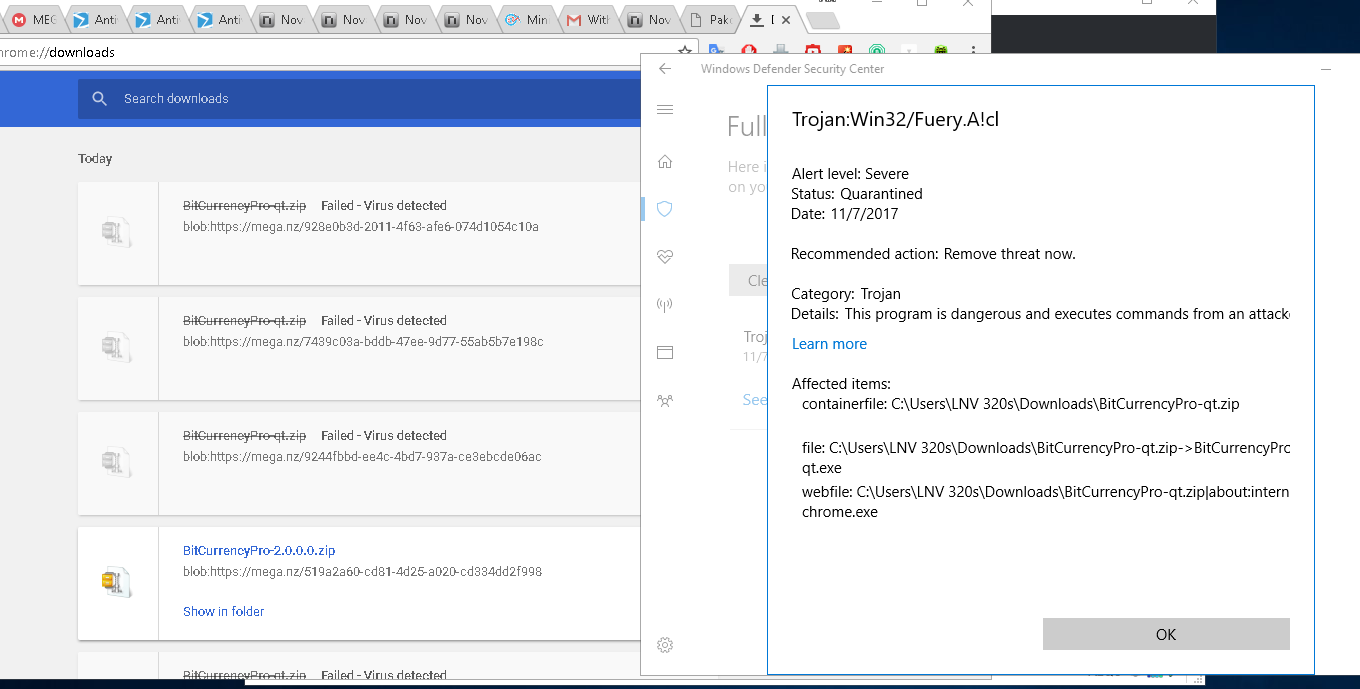Select Virus & threat protection shield icon
Screen dimensions: 1360x689
(665, 209)
